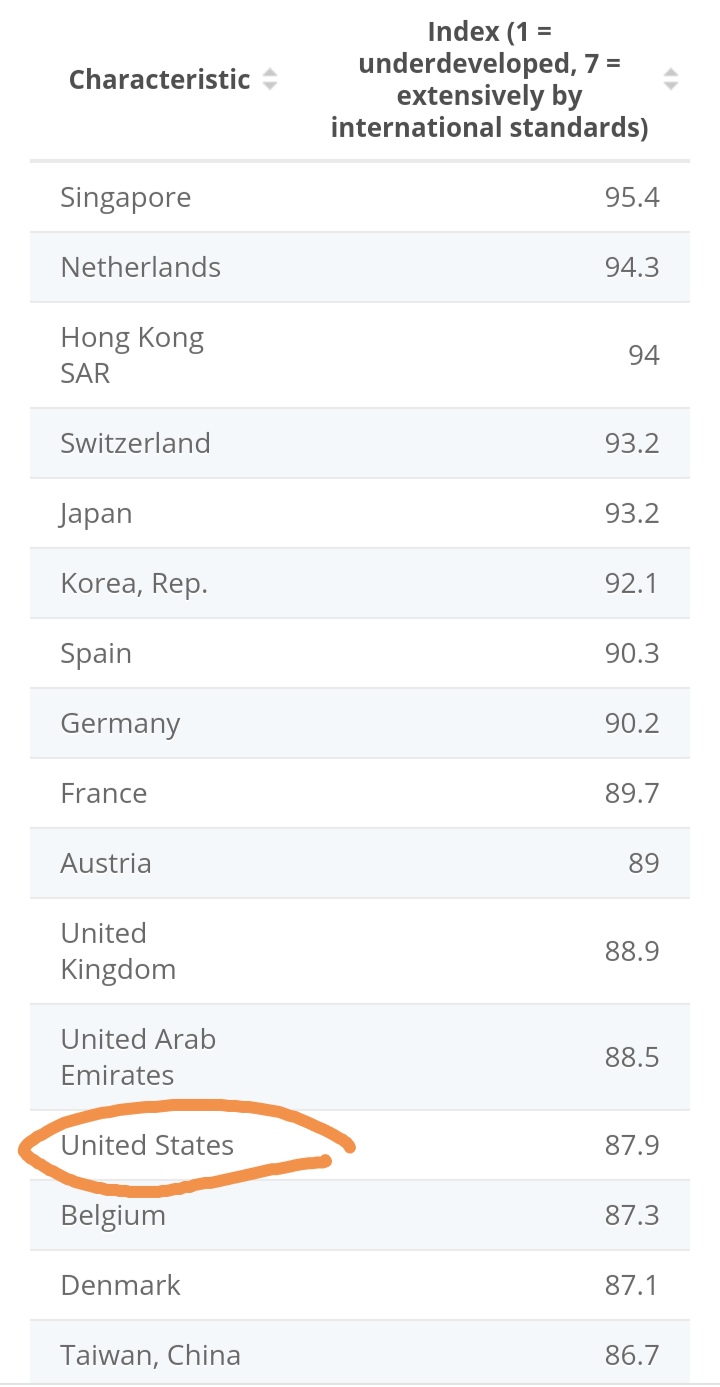
Task: Click on Japan in the table
Action: coord(97,514)
